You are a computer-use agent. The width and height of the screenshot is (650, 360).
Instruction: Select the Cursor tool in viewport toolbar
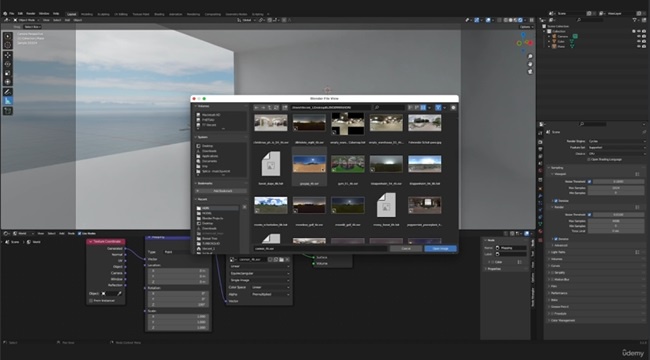[8, 45]
